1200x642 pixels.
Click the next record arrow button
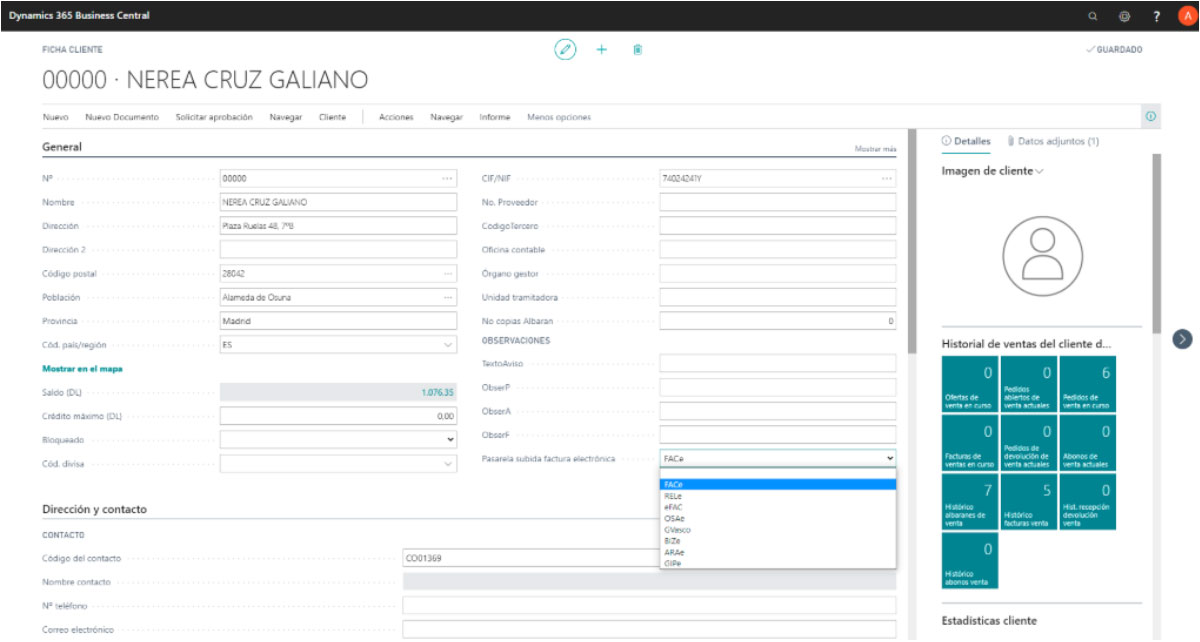(1183, 339)
